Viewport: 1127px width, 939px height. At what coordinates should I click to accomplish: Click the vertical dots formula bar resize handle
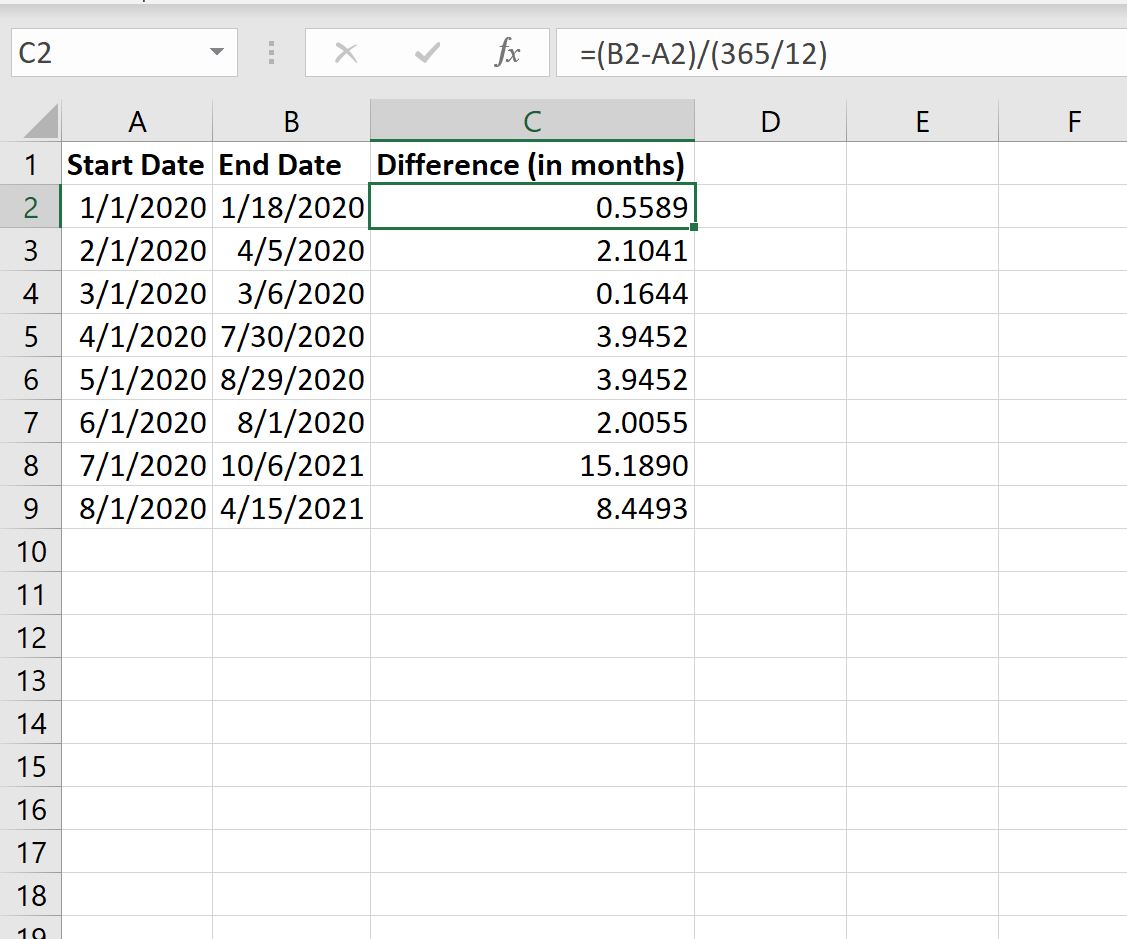[271, 54]
